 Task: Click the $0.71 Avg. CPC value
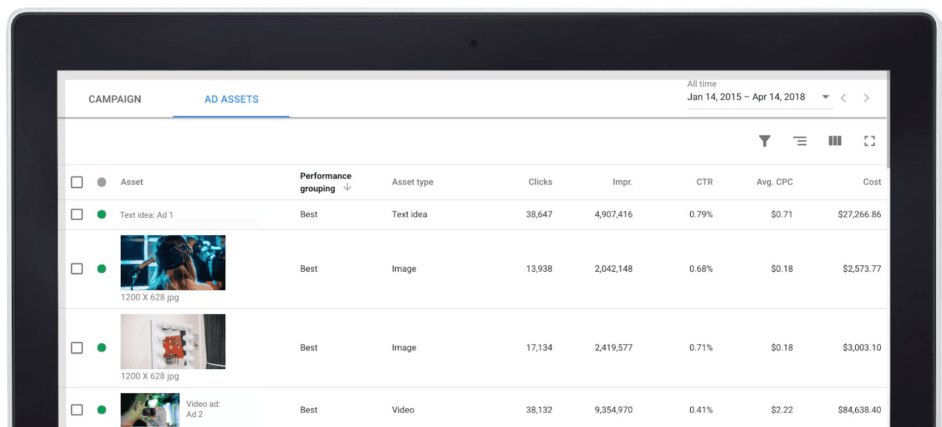point(782,214)
